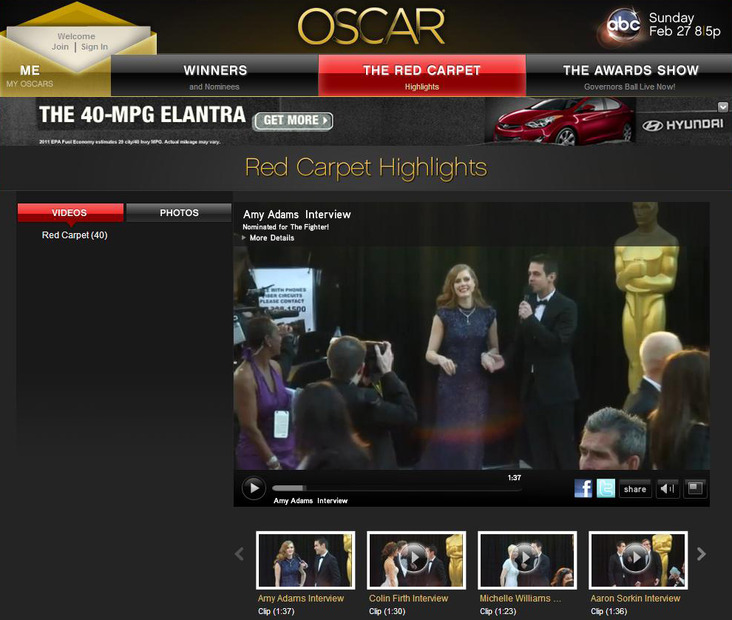The width and height of the screenshot is (732, 620).
Task: Click Clip (1:36) duration text
Action: pos(609,611)
